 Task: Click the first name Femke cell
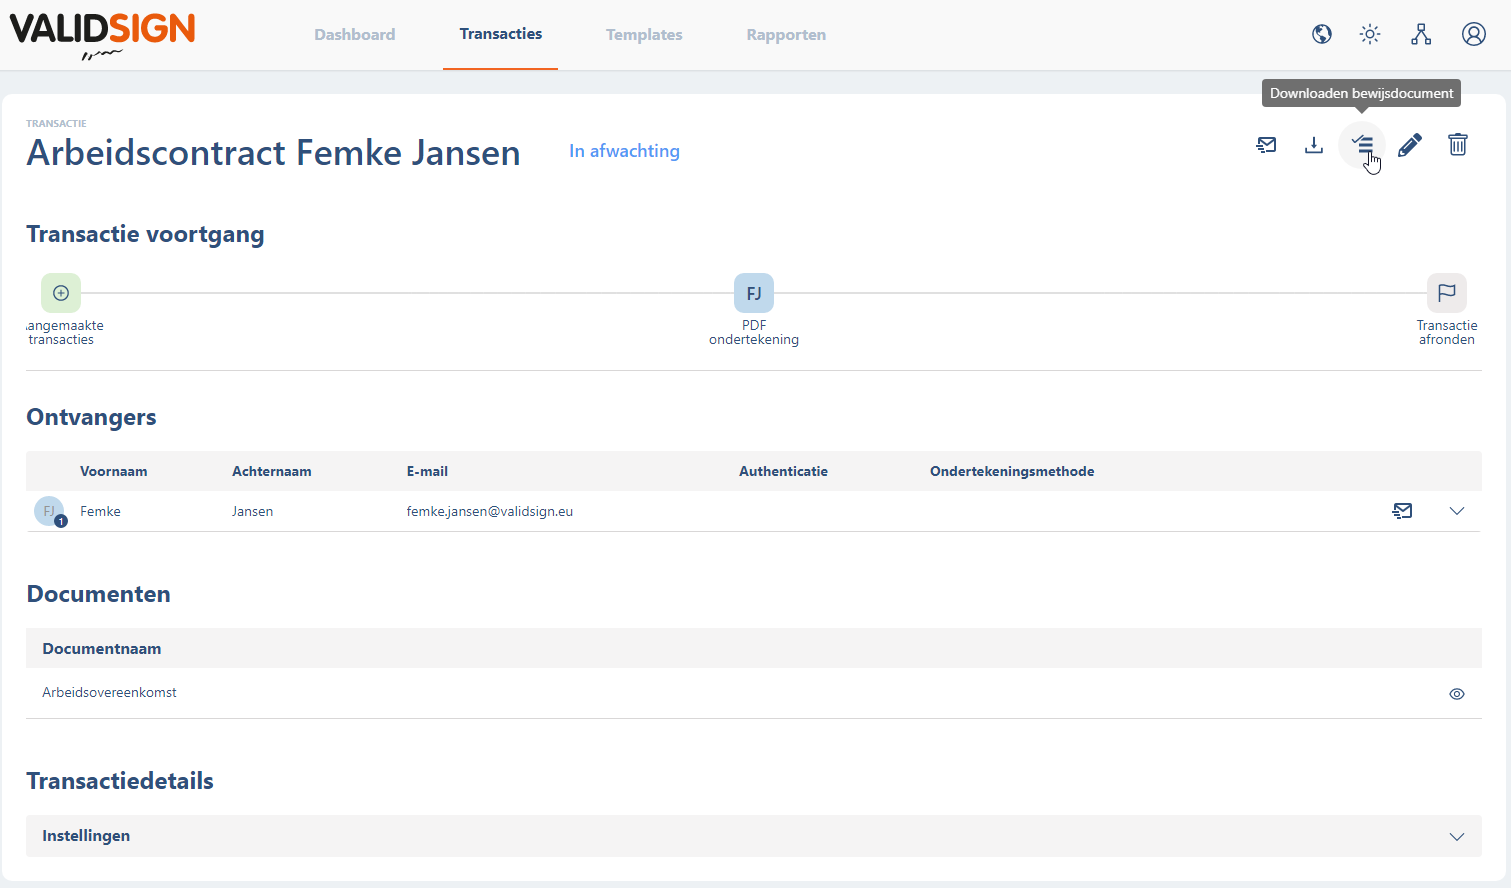pos(100,511)
